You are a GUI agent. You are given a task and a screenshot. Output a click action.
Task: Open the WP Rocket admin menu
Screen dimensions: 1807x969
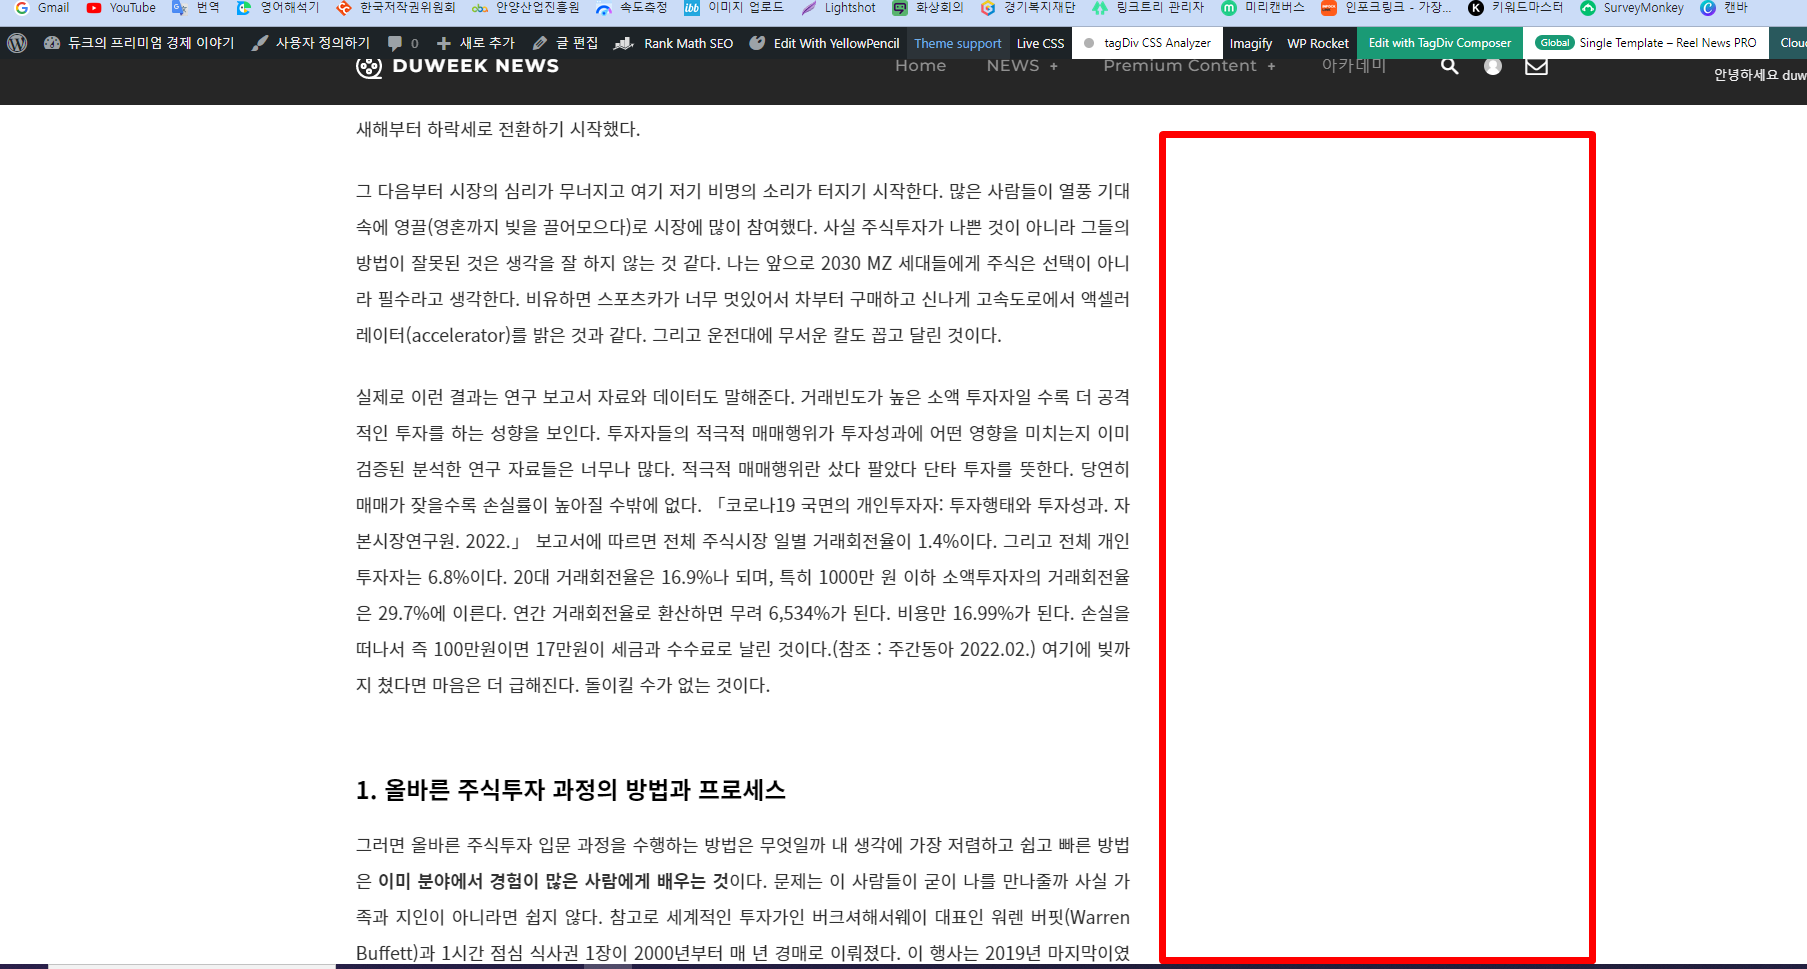click(x=1318, y=43)
